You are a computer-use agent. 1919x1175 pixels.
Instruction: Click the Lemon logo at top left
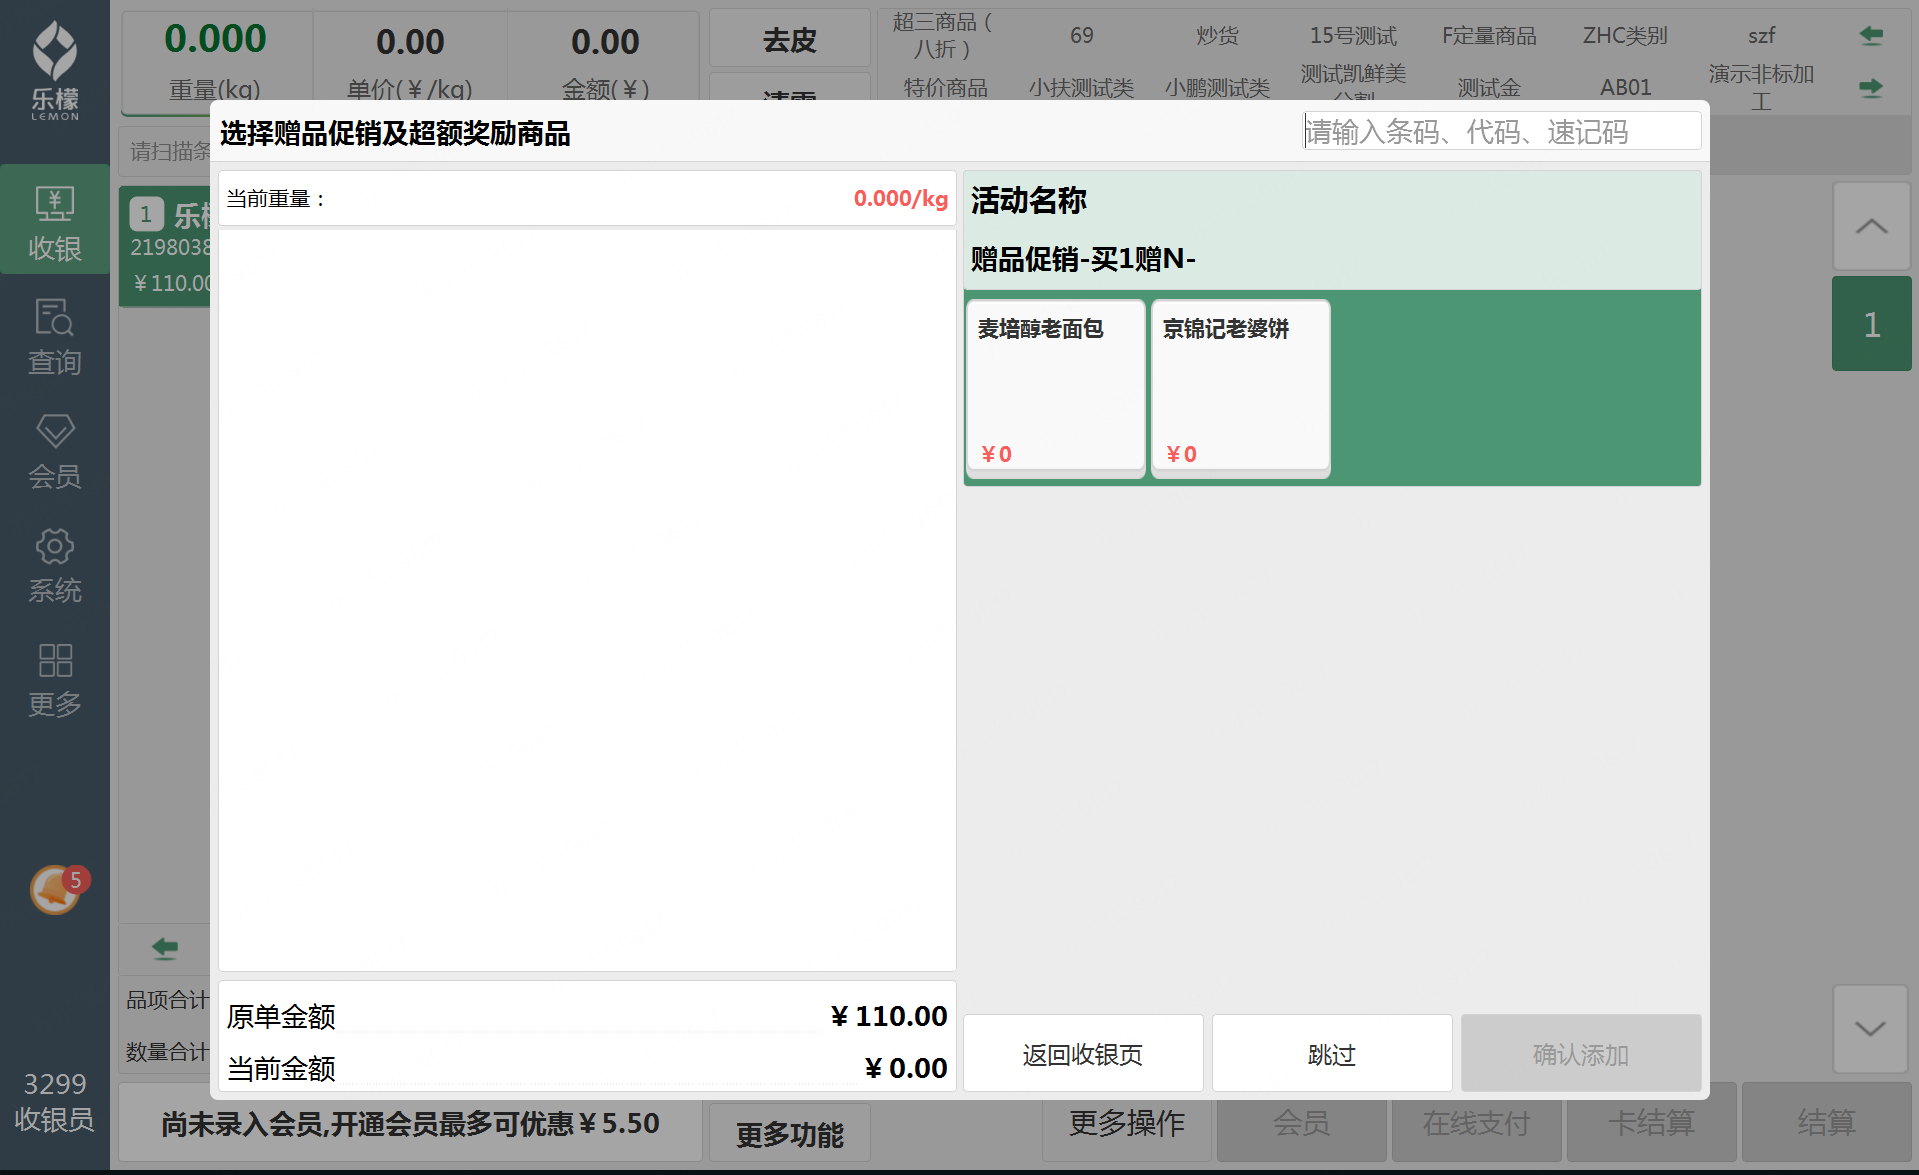(55, 70)
